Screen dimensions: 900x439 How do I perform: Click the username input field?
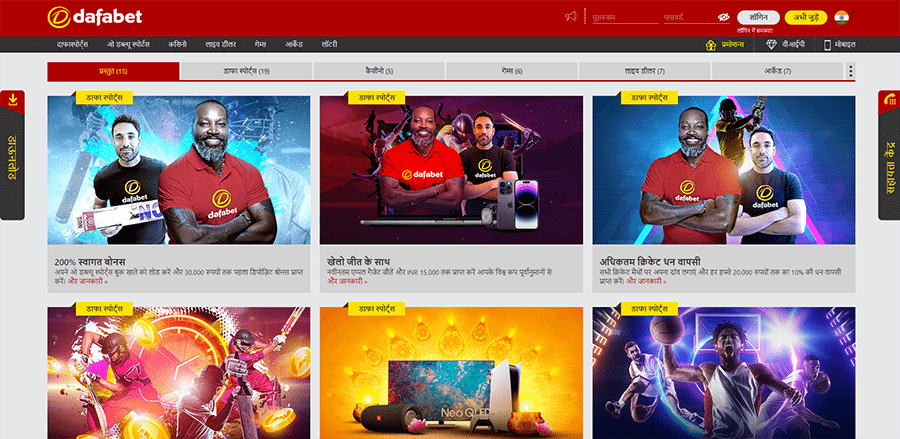tap(625, 17)
